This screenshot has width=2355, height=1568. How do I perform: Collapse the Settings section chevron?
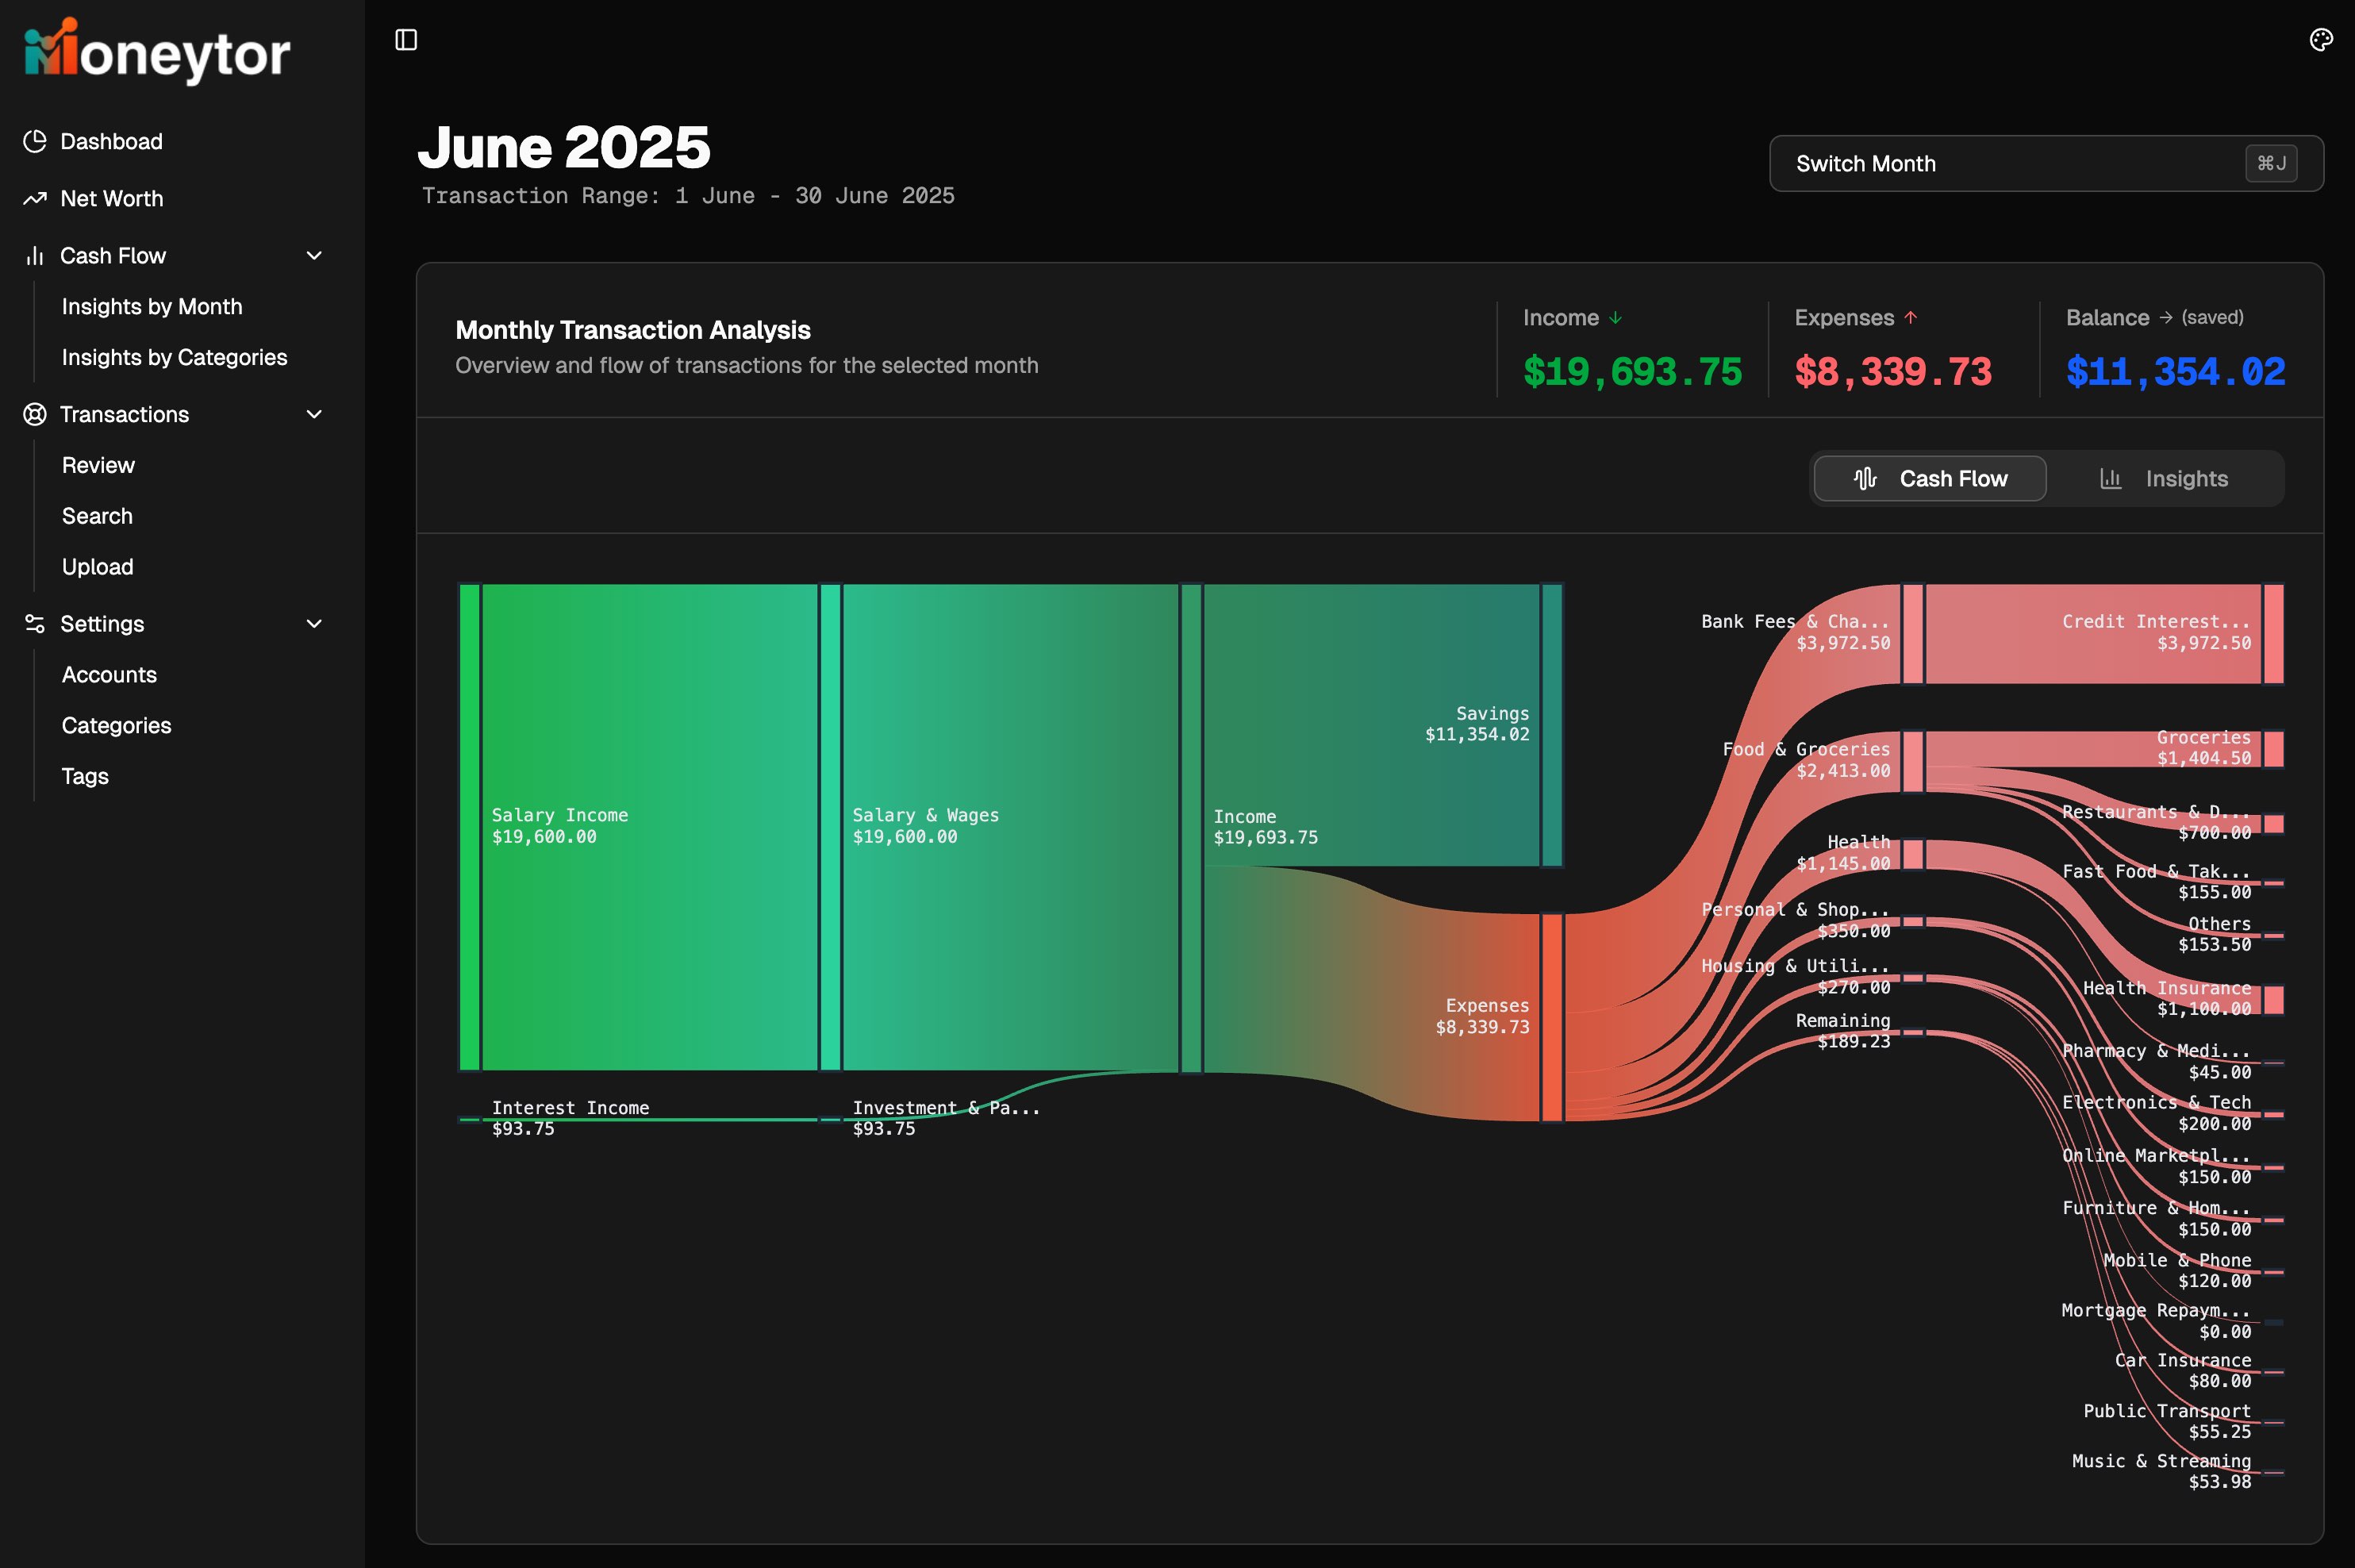coord(314,623)
